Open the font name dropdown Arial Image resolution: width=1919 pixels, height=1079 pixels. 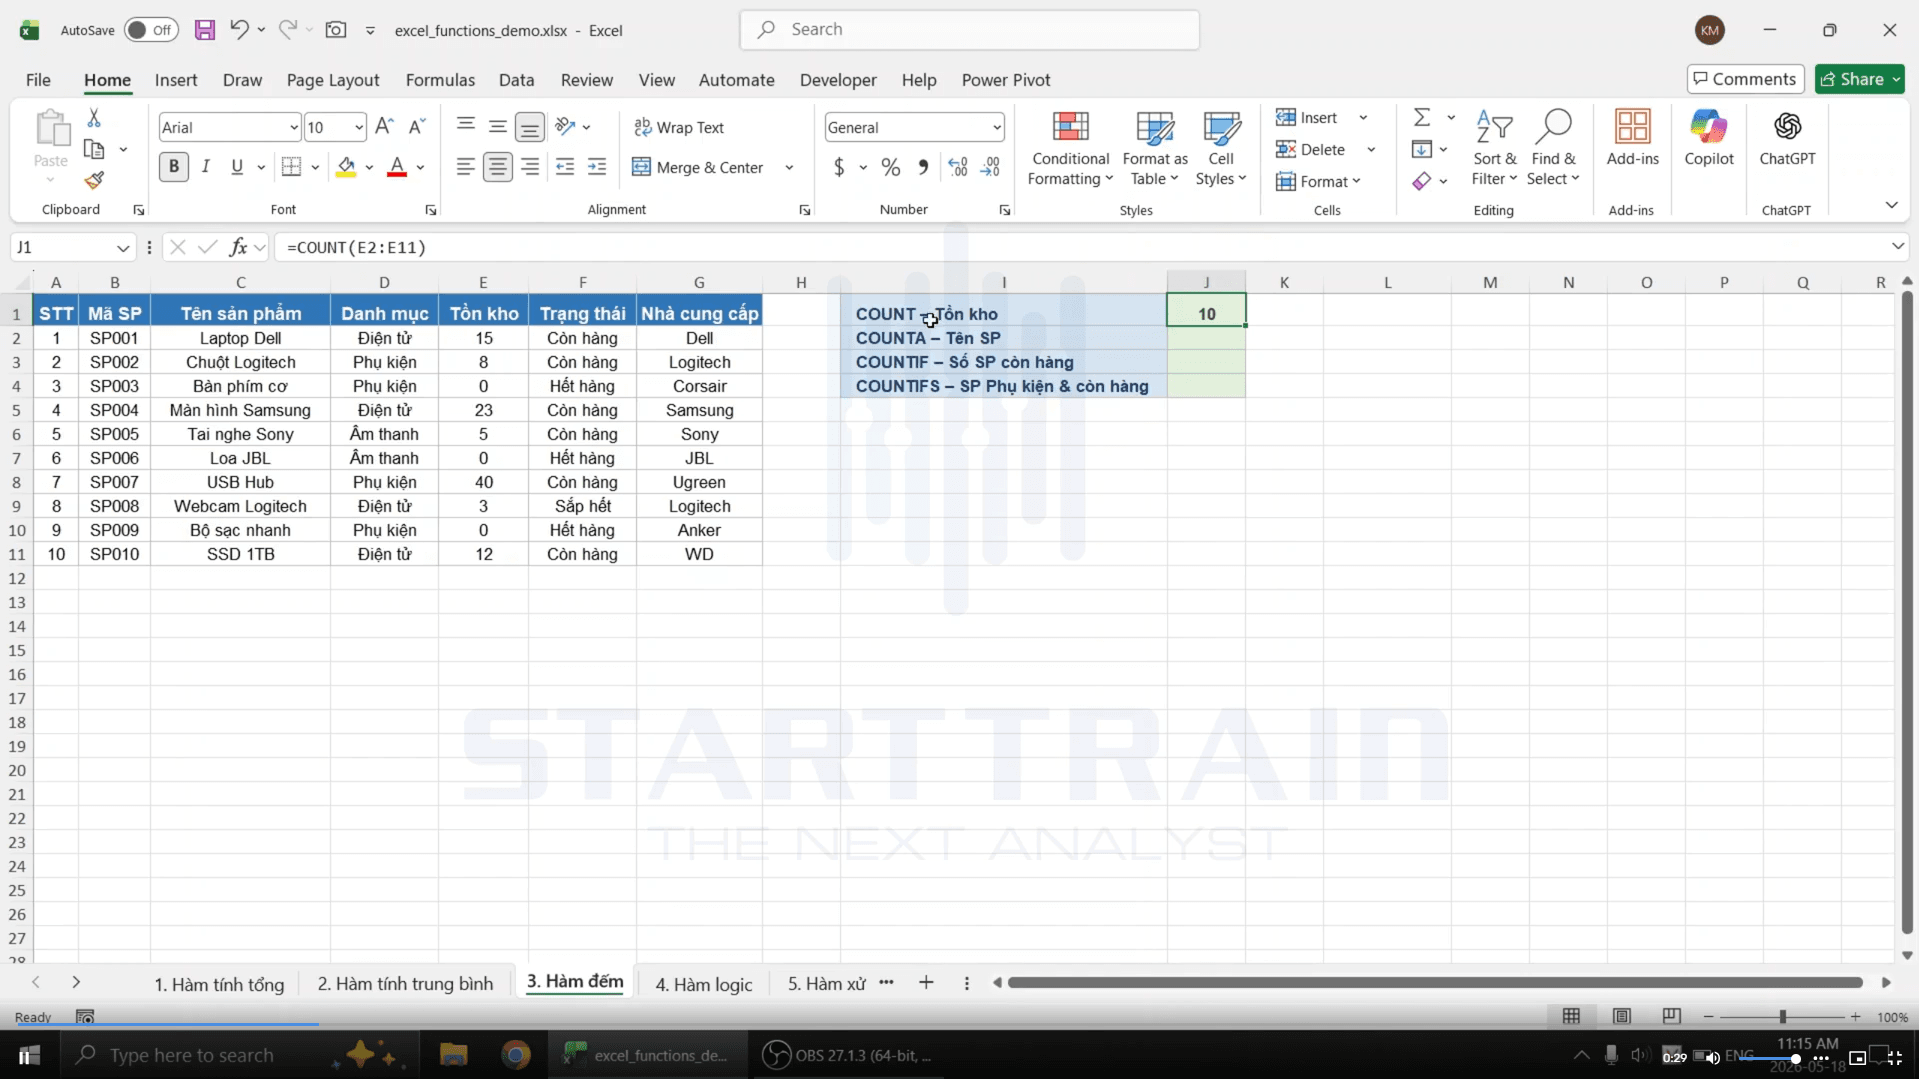coord(293,127)
